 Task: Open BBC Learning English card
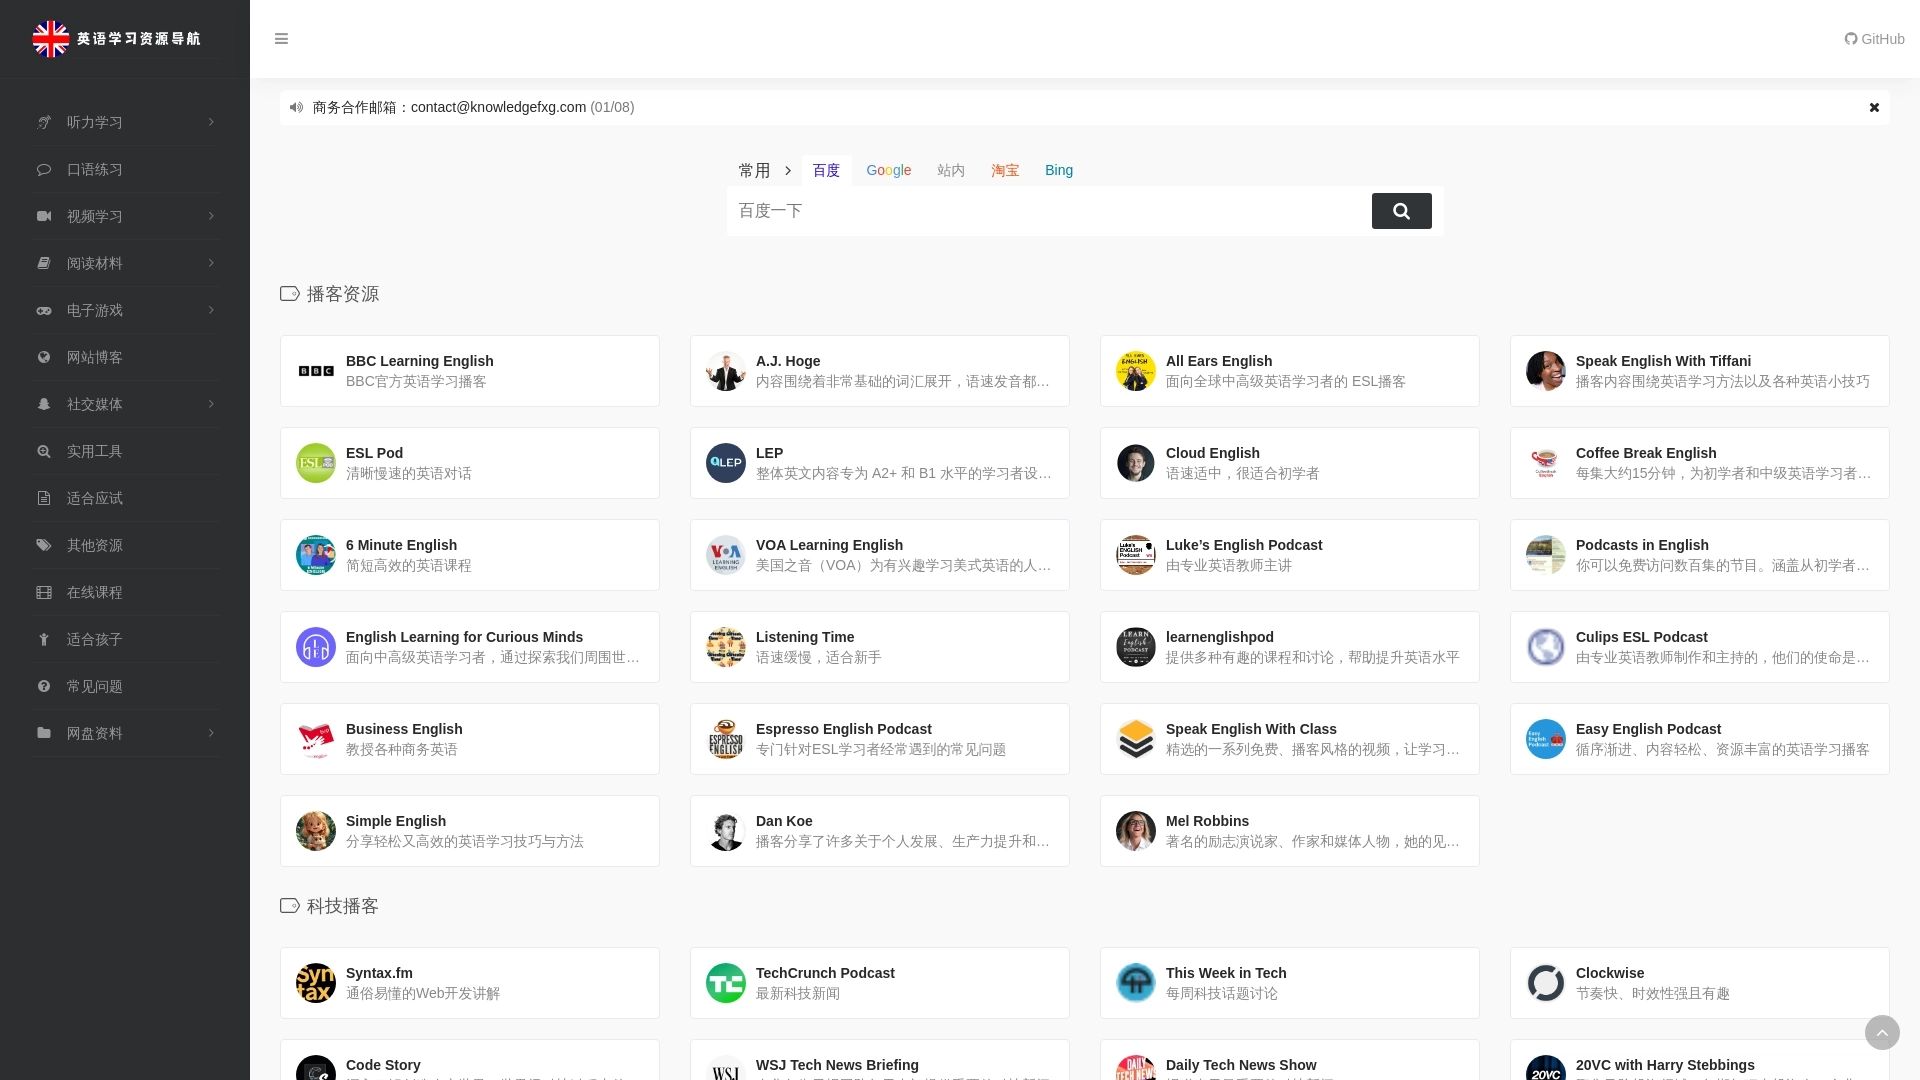pyautogui.click(x=470, y=371)
